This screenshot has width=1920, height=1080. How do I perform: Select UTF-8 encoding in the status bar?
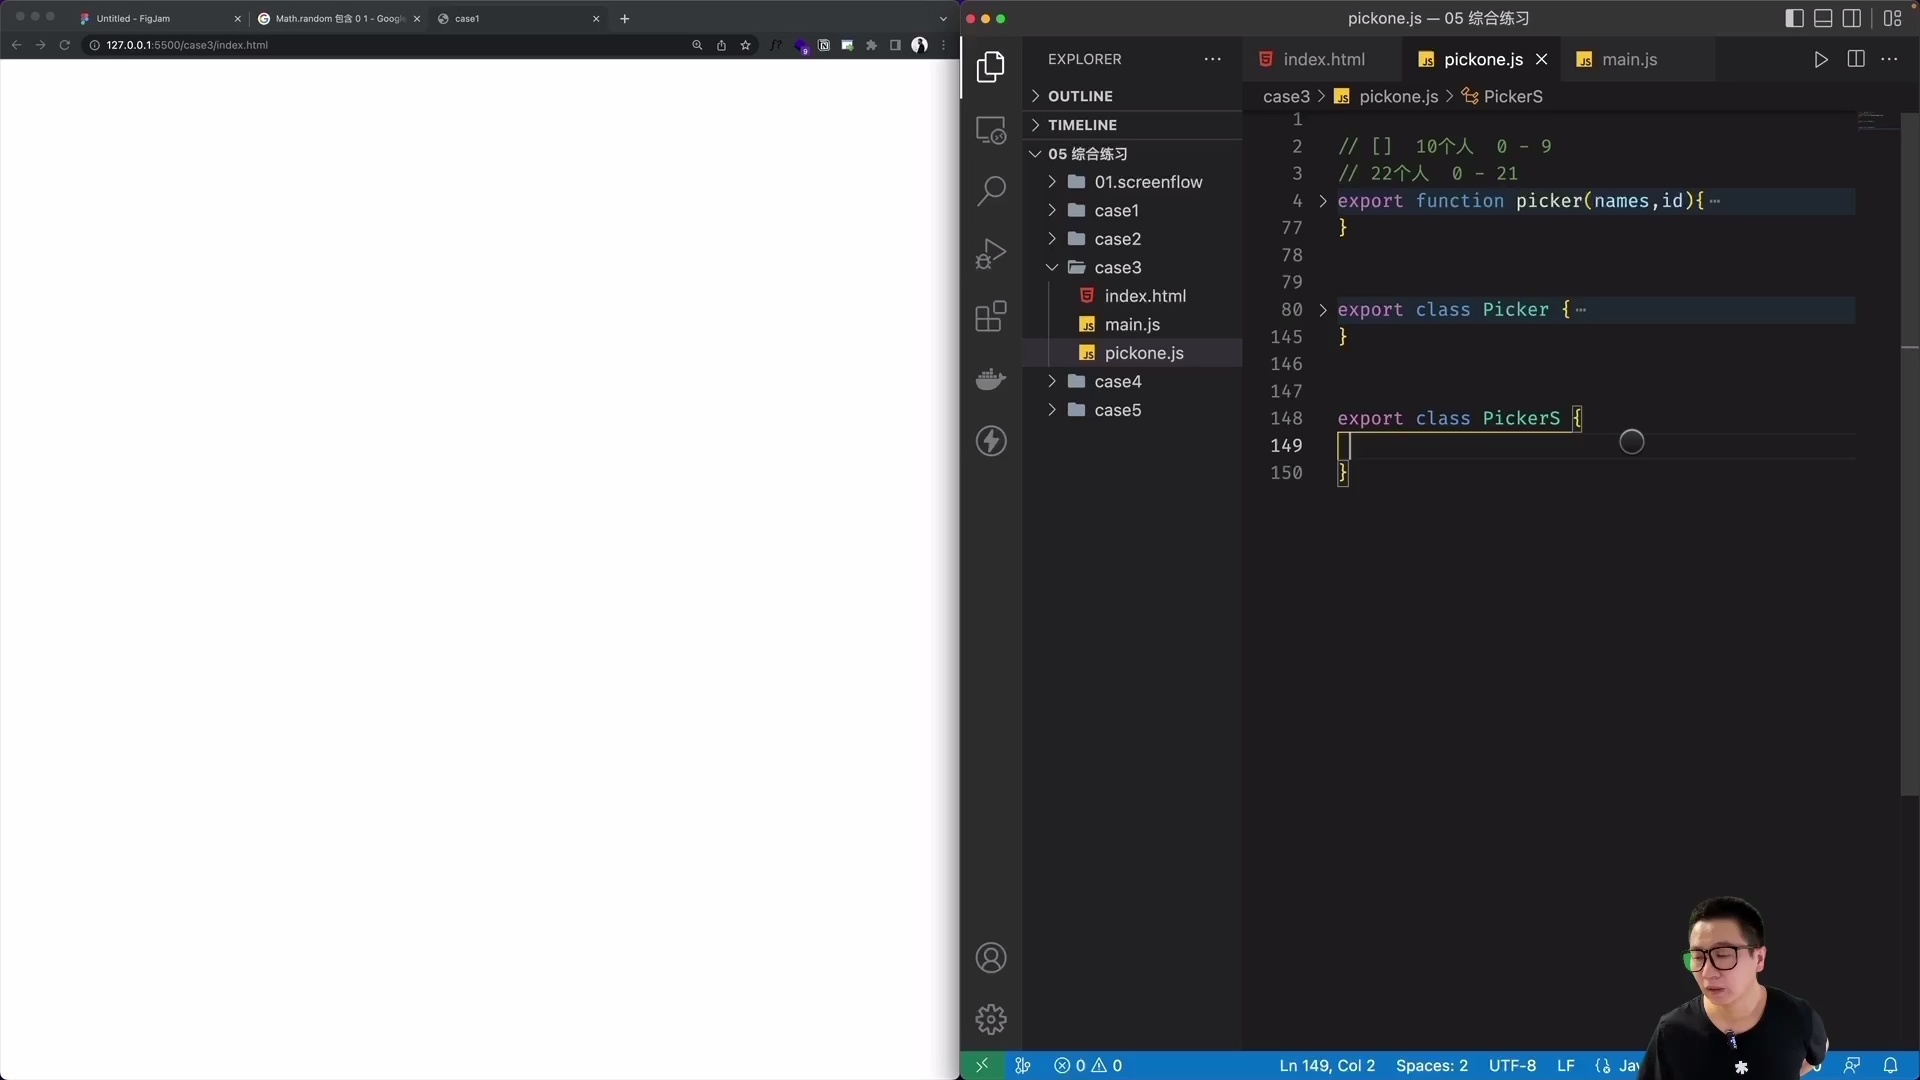[1512, 1066]
